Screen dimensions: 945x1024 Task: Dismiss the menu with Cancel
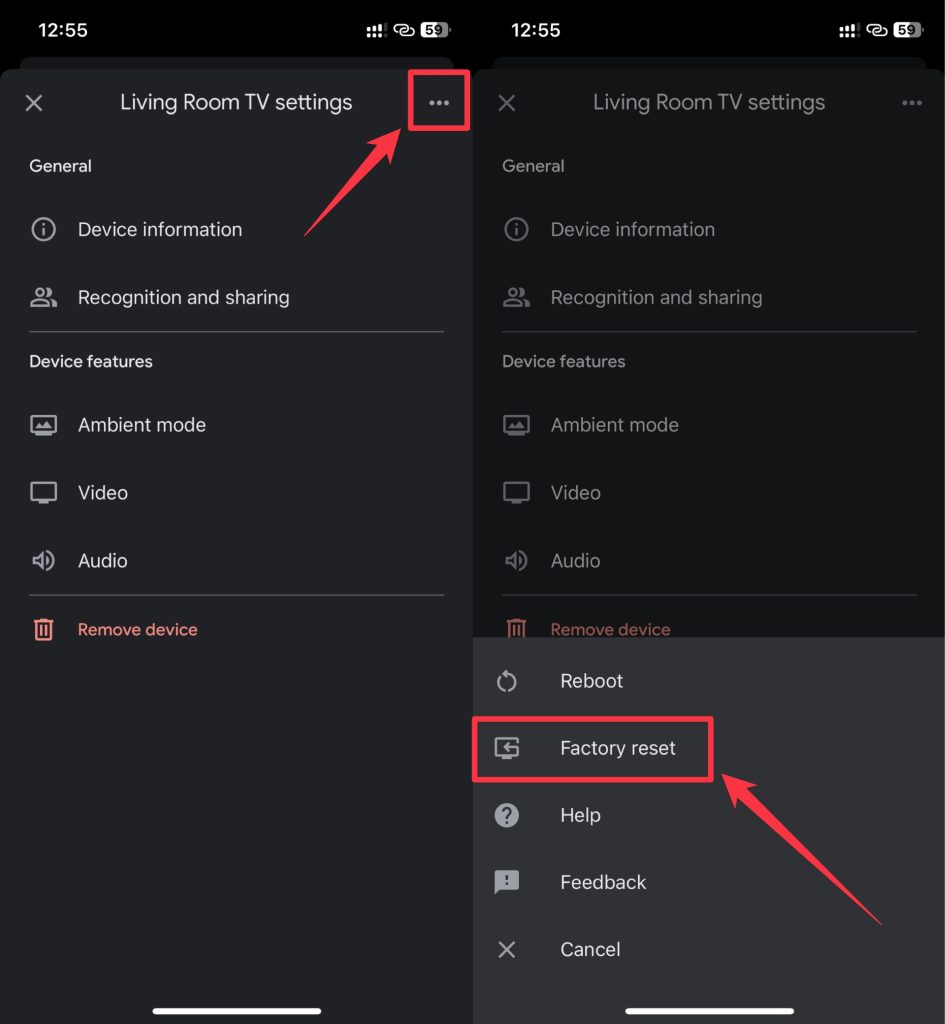tap(590, 949)
